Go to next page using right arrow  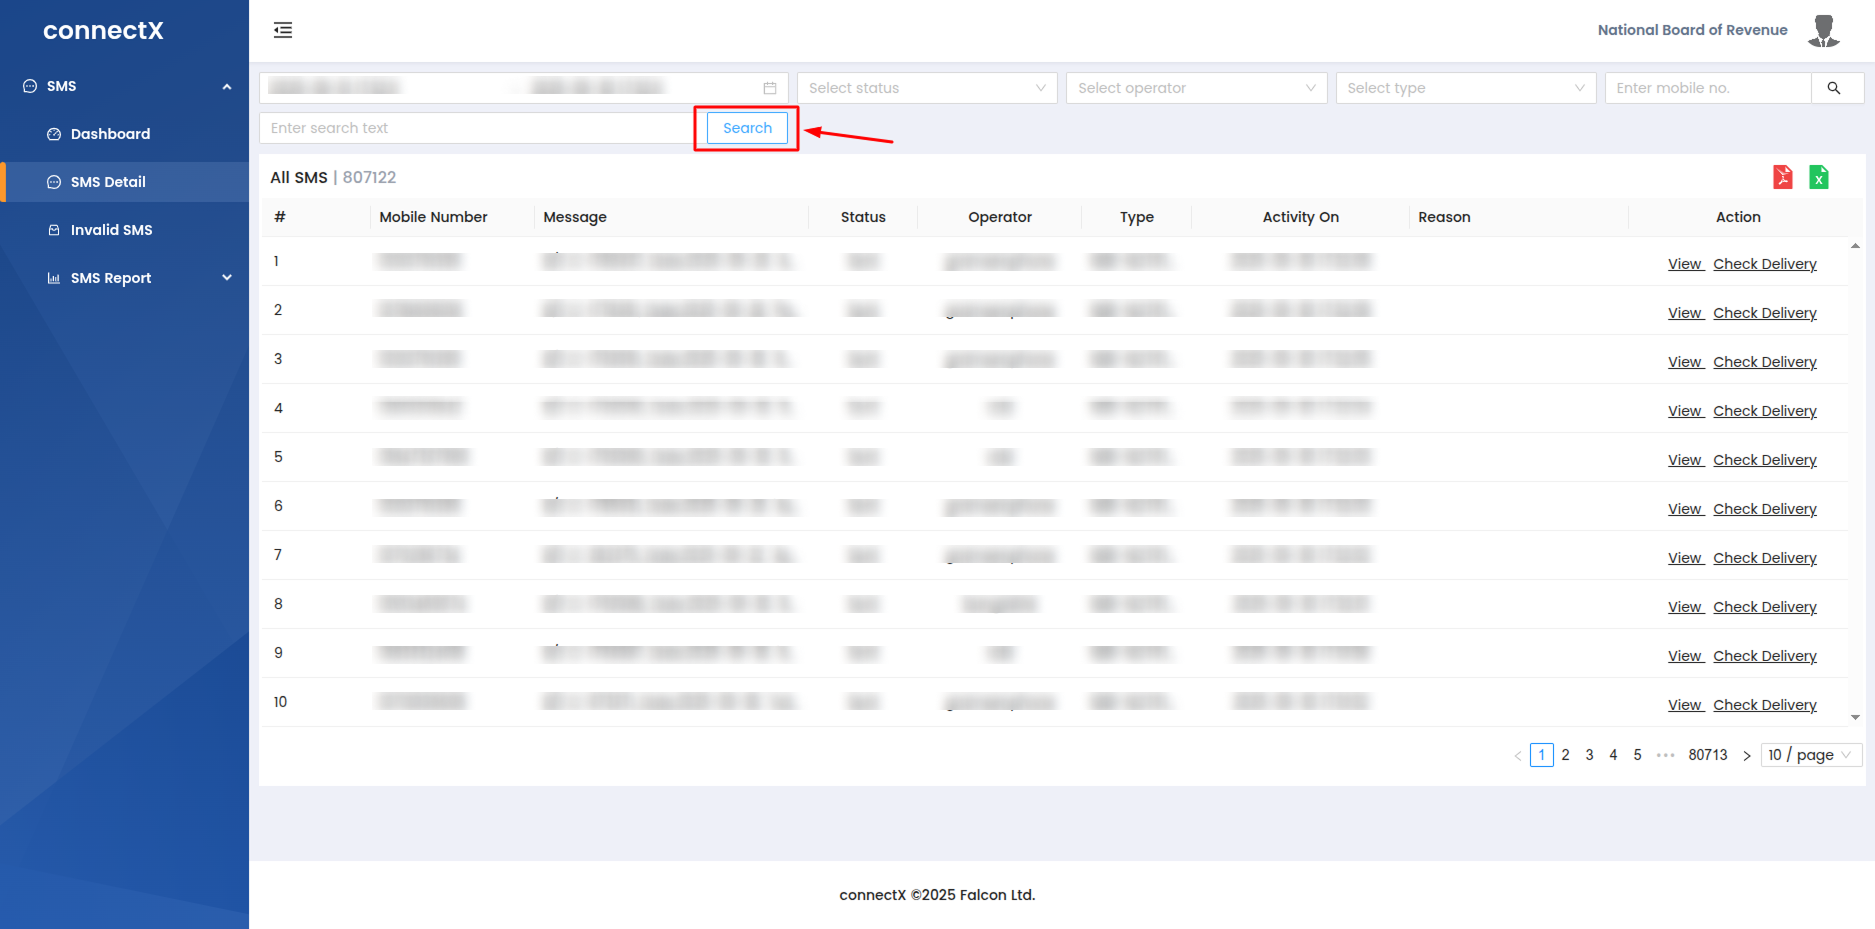pyautogui.click(x=1746, y=756)
